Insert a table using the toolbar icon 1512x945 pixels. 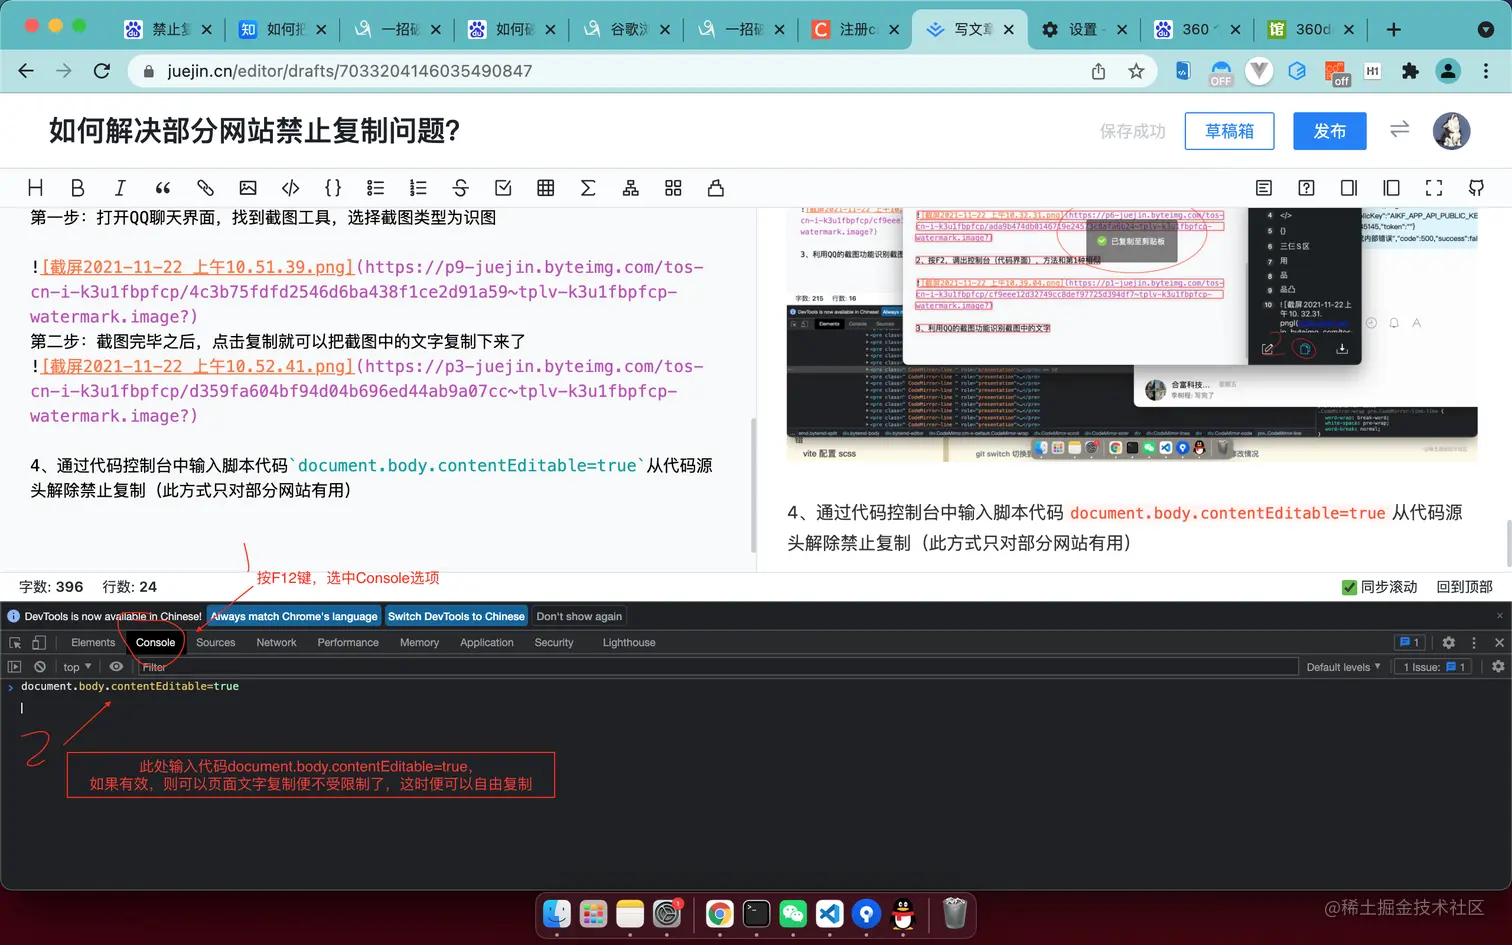click(545, 187)
